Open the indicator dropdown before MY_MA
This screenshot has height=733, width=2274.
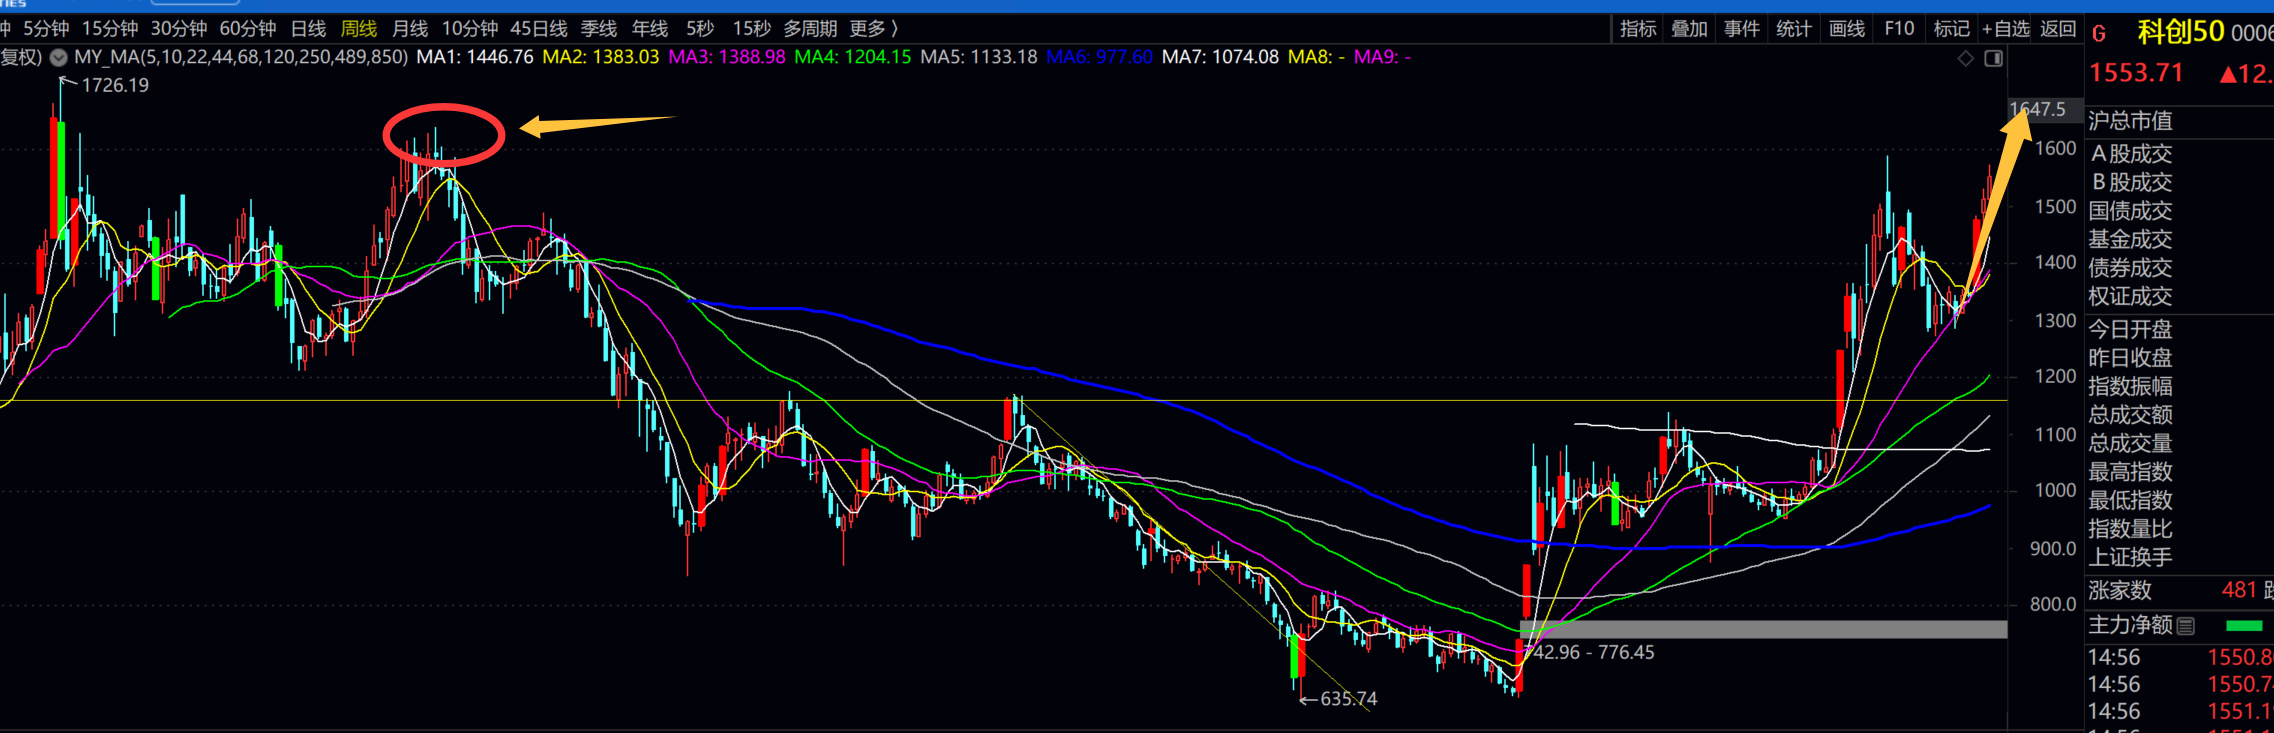pos(59,57)
